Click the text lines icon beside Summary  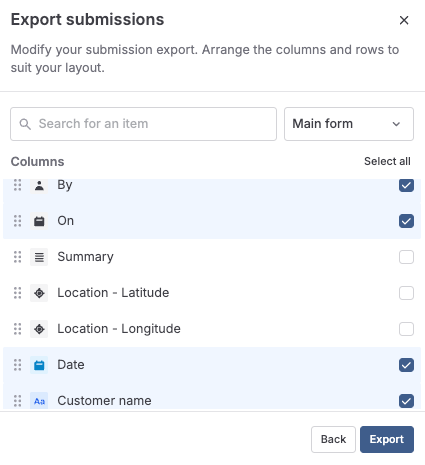click(x=39, y=257)
